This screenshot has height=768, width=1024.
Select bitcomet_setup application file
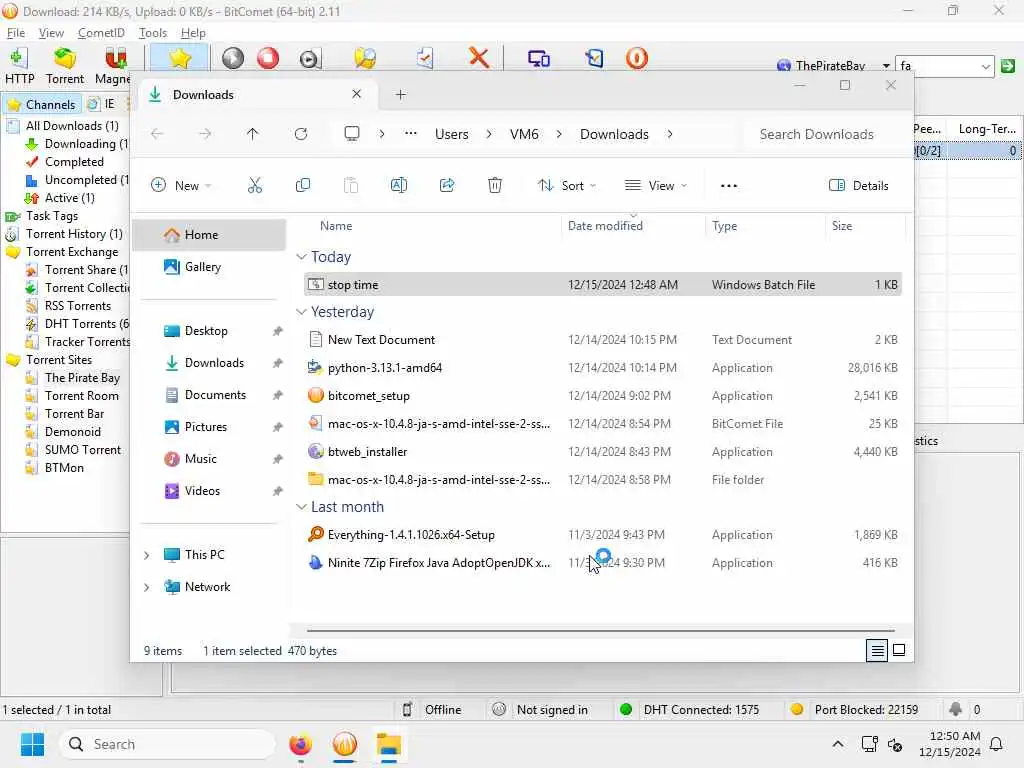coord(602,396)
